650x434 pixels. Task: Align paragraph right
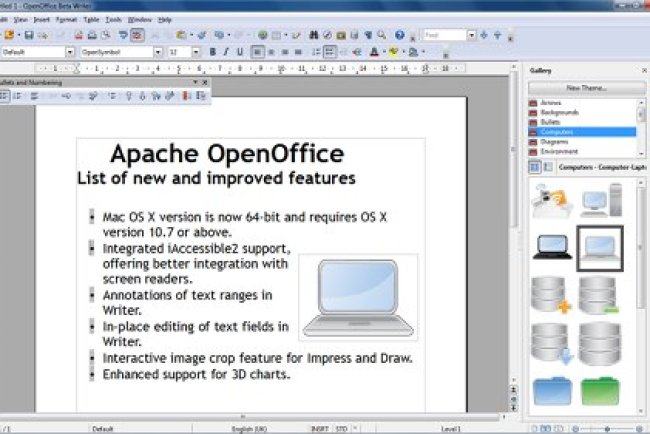coord(285,52)
